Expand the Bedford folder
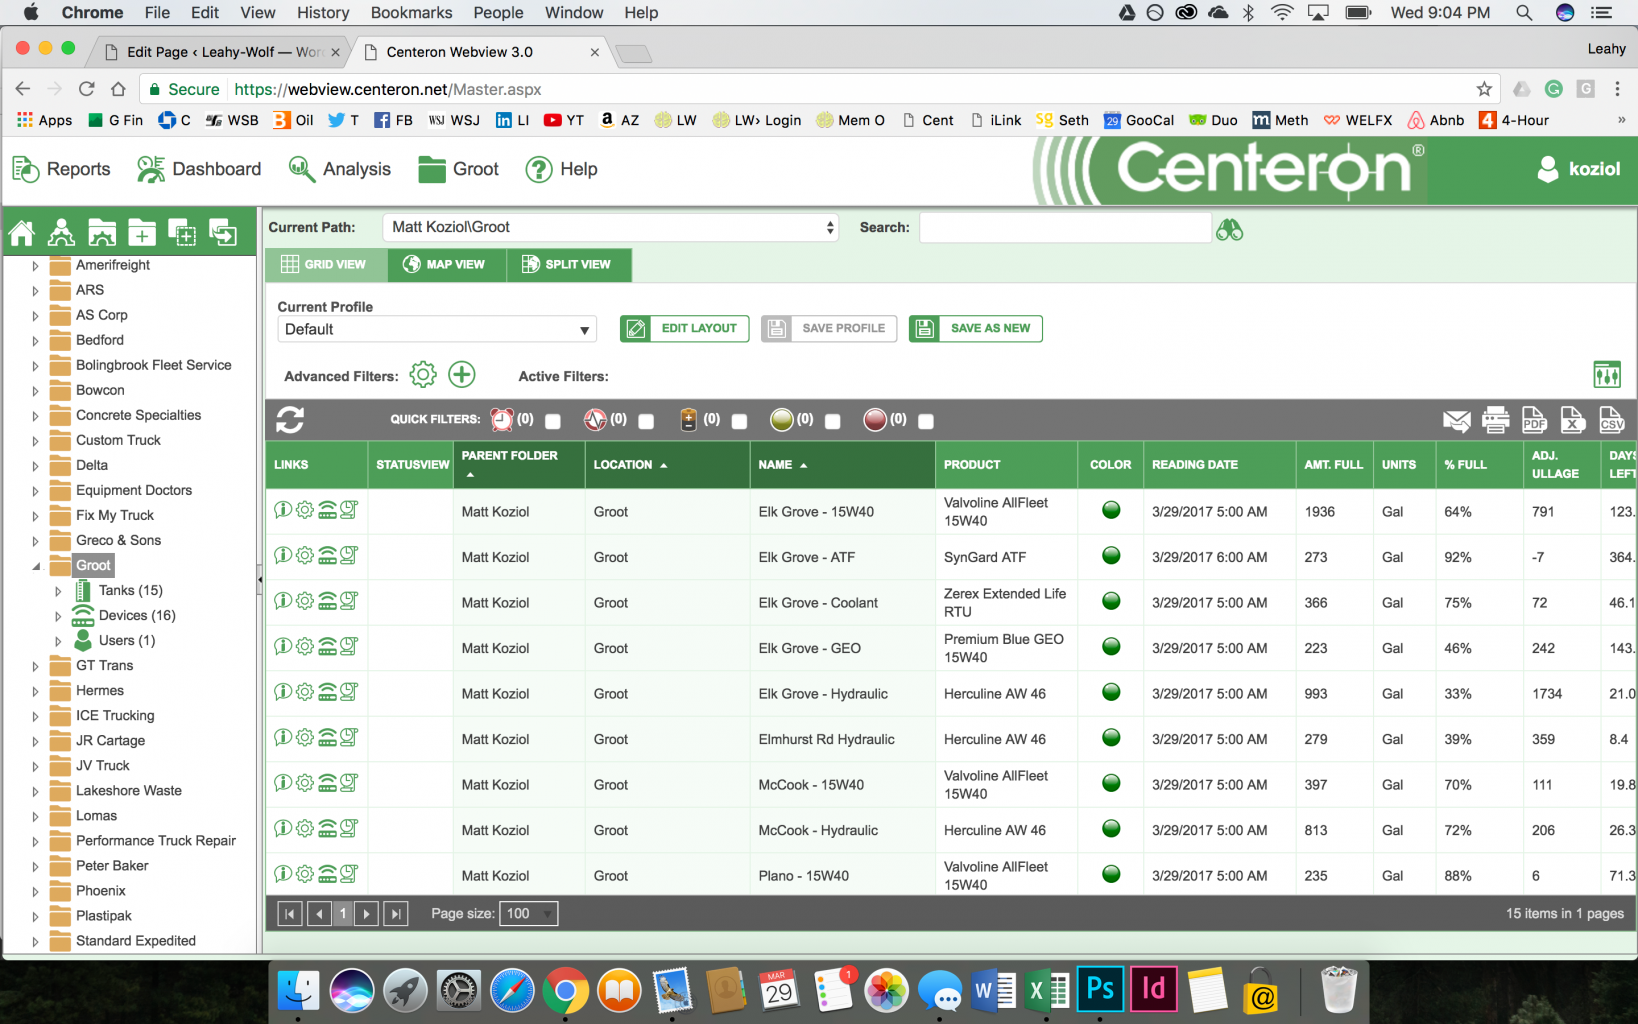The width and height of the screenshot is (1638, 1024). coord(35,341)
